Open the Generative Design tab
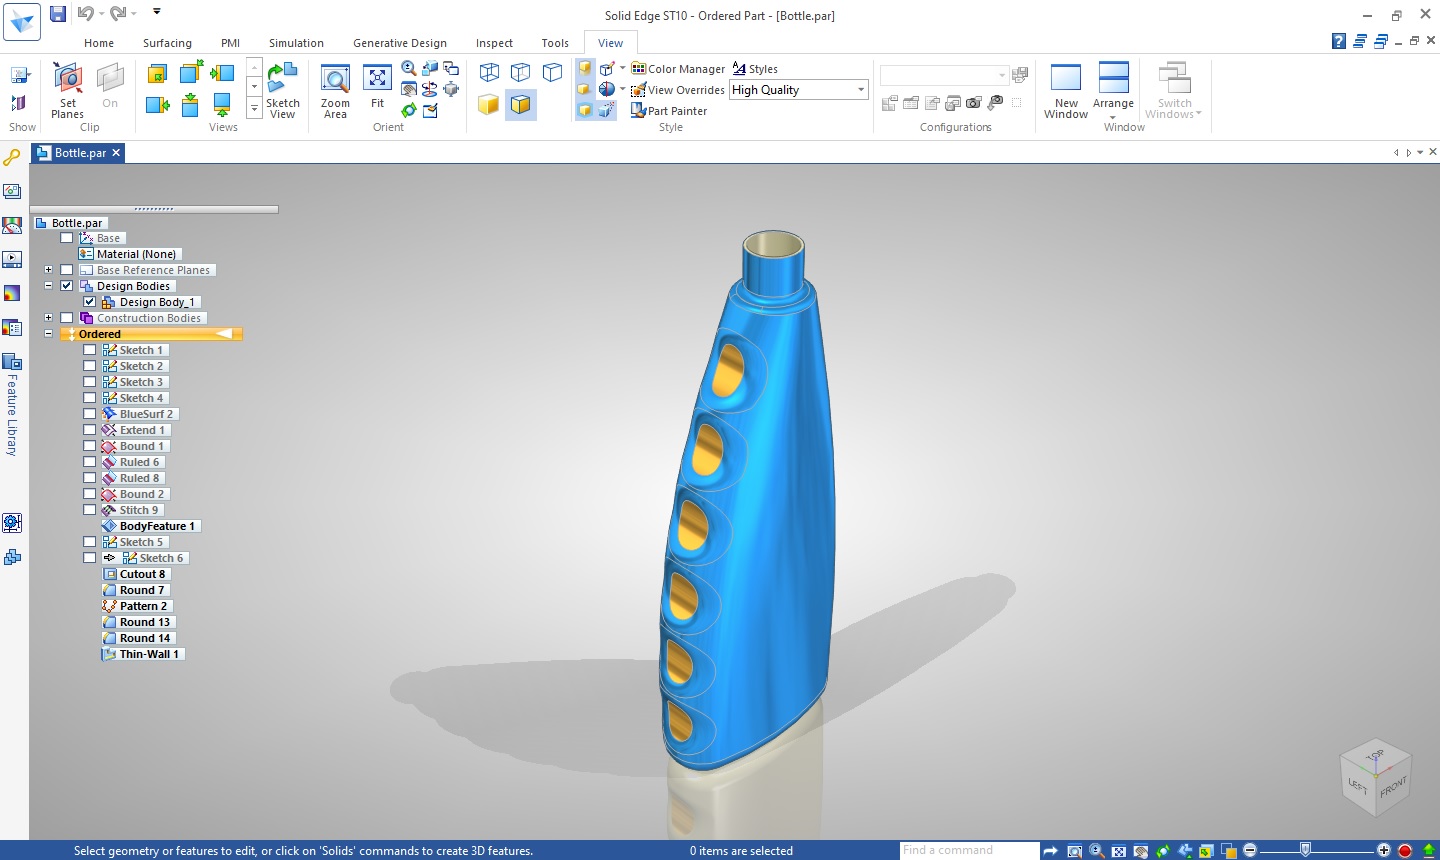Viewport: 1440px width, 860px height. coord(400,43)
